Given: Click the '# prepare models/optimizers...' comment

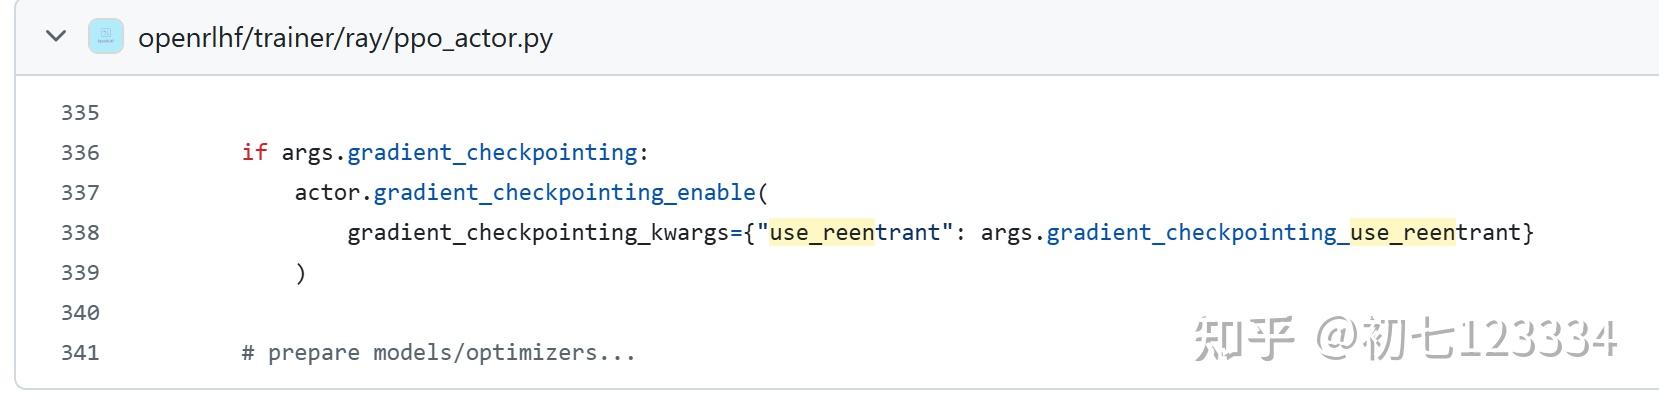Looking at the screenshot, I should [x=438, y=353].
